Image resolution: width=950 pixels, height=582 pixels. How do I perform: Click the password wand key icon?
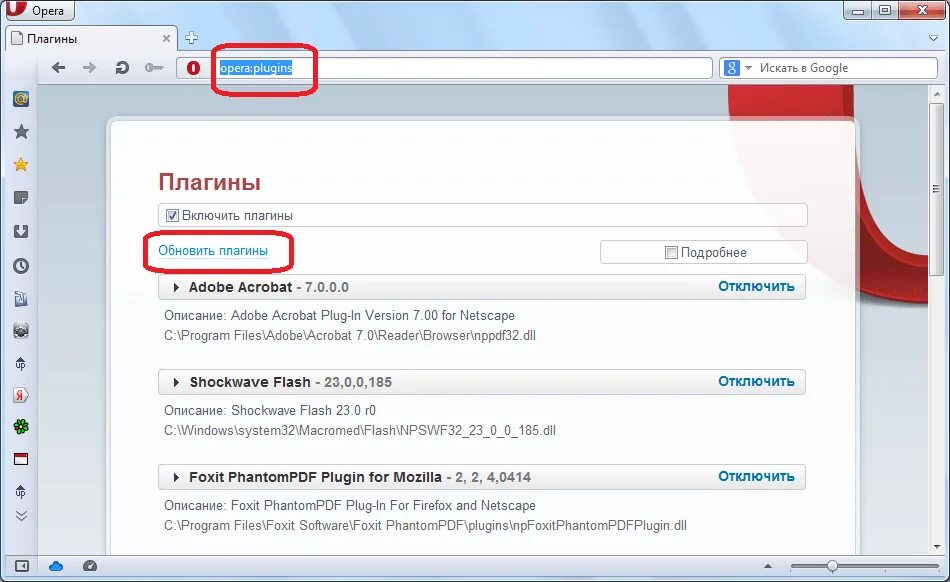point(153,68)
